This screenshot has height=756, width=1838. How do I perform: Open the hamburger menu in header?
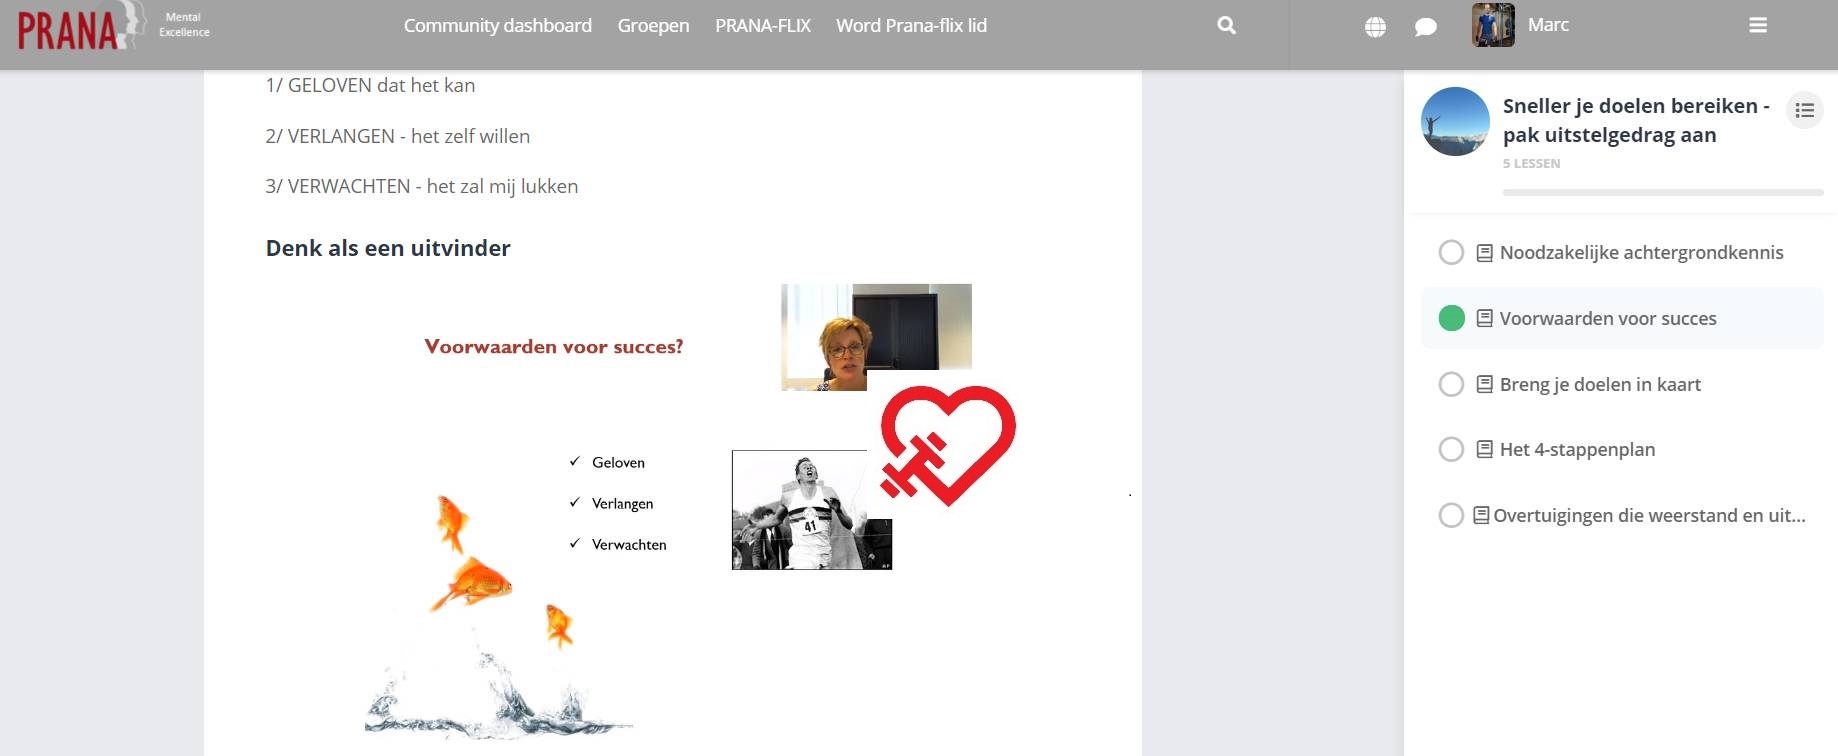tap(1757, 26)
